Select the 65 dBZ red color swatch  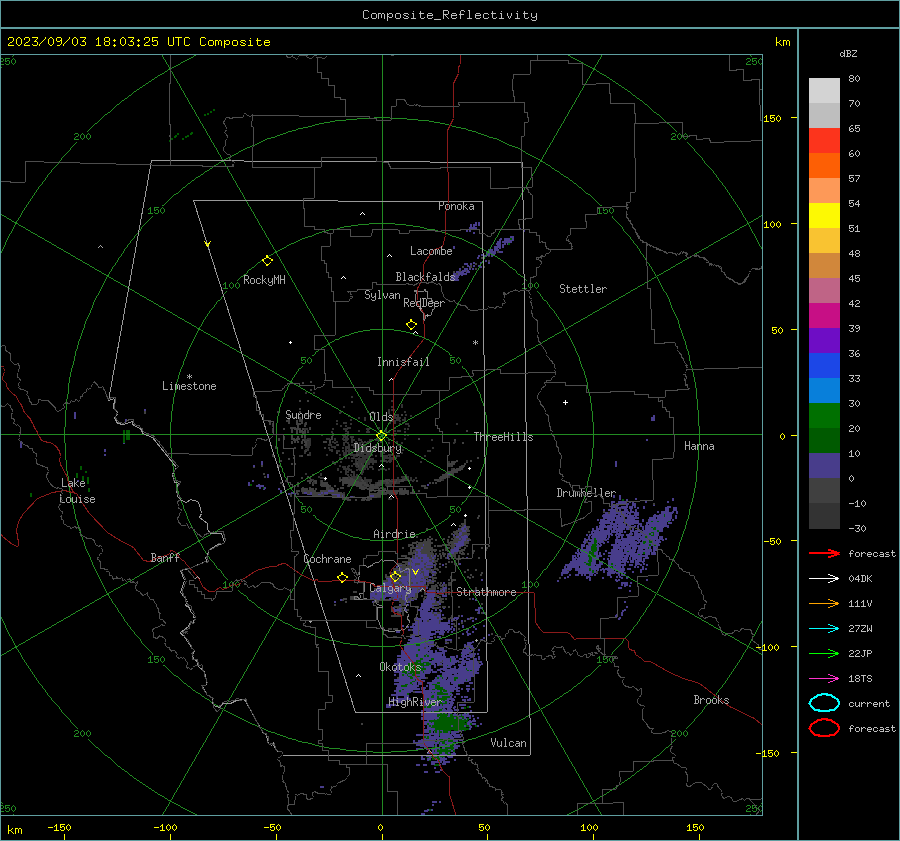[824, 140]
